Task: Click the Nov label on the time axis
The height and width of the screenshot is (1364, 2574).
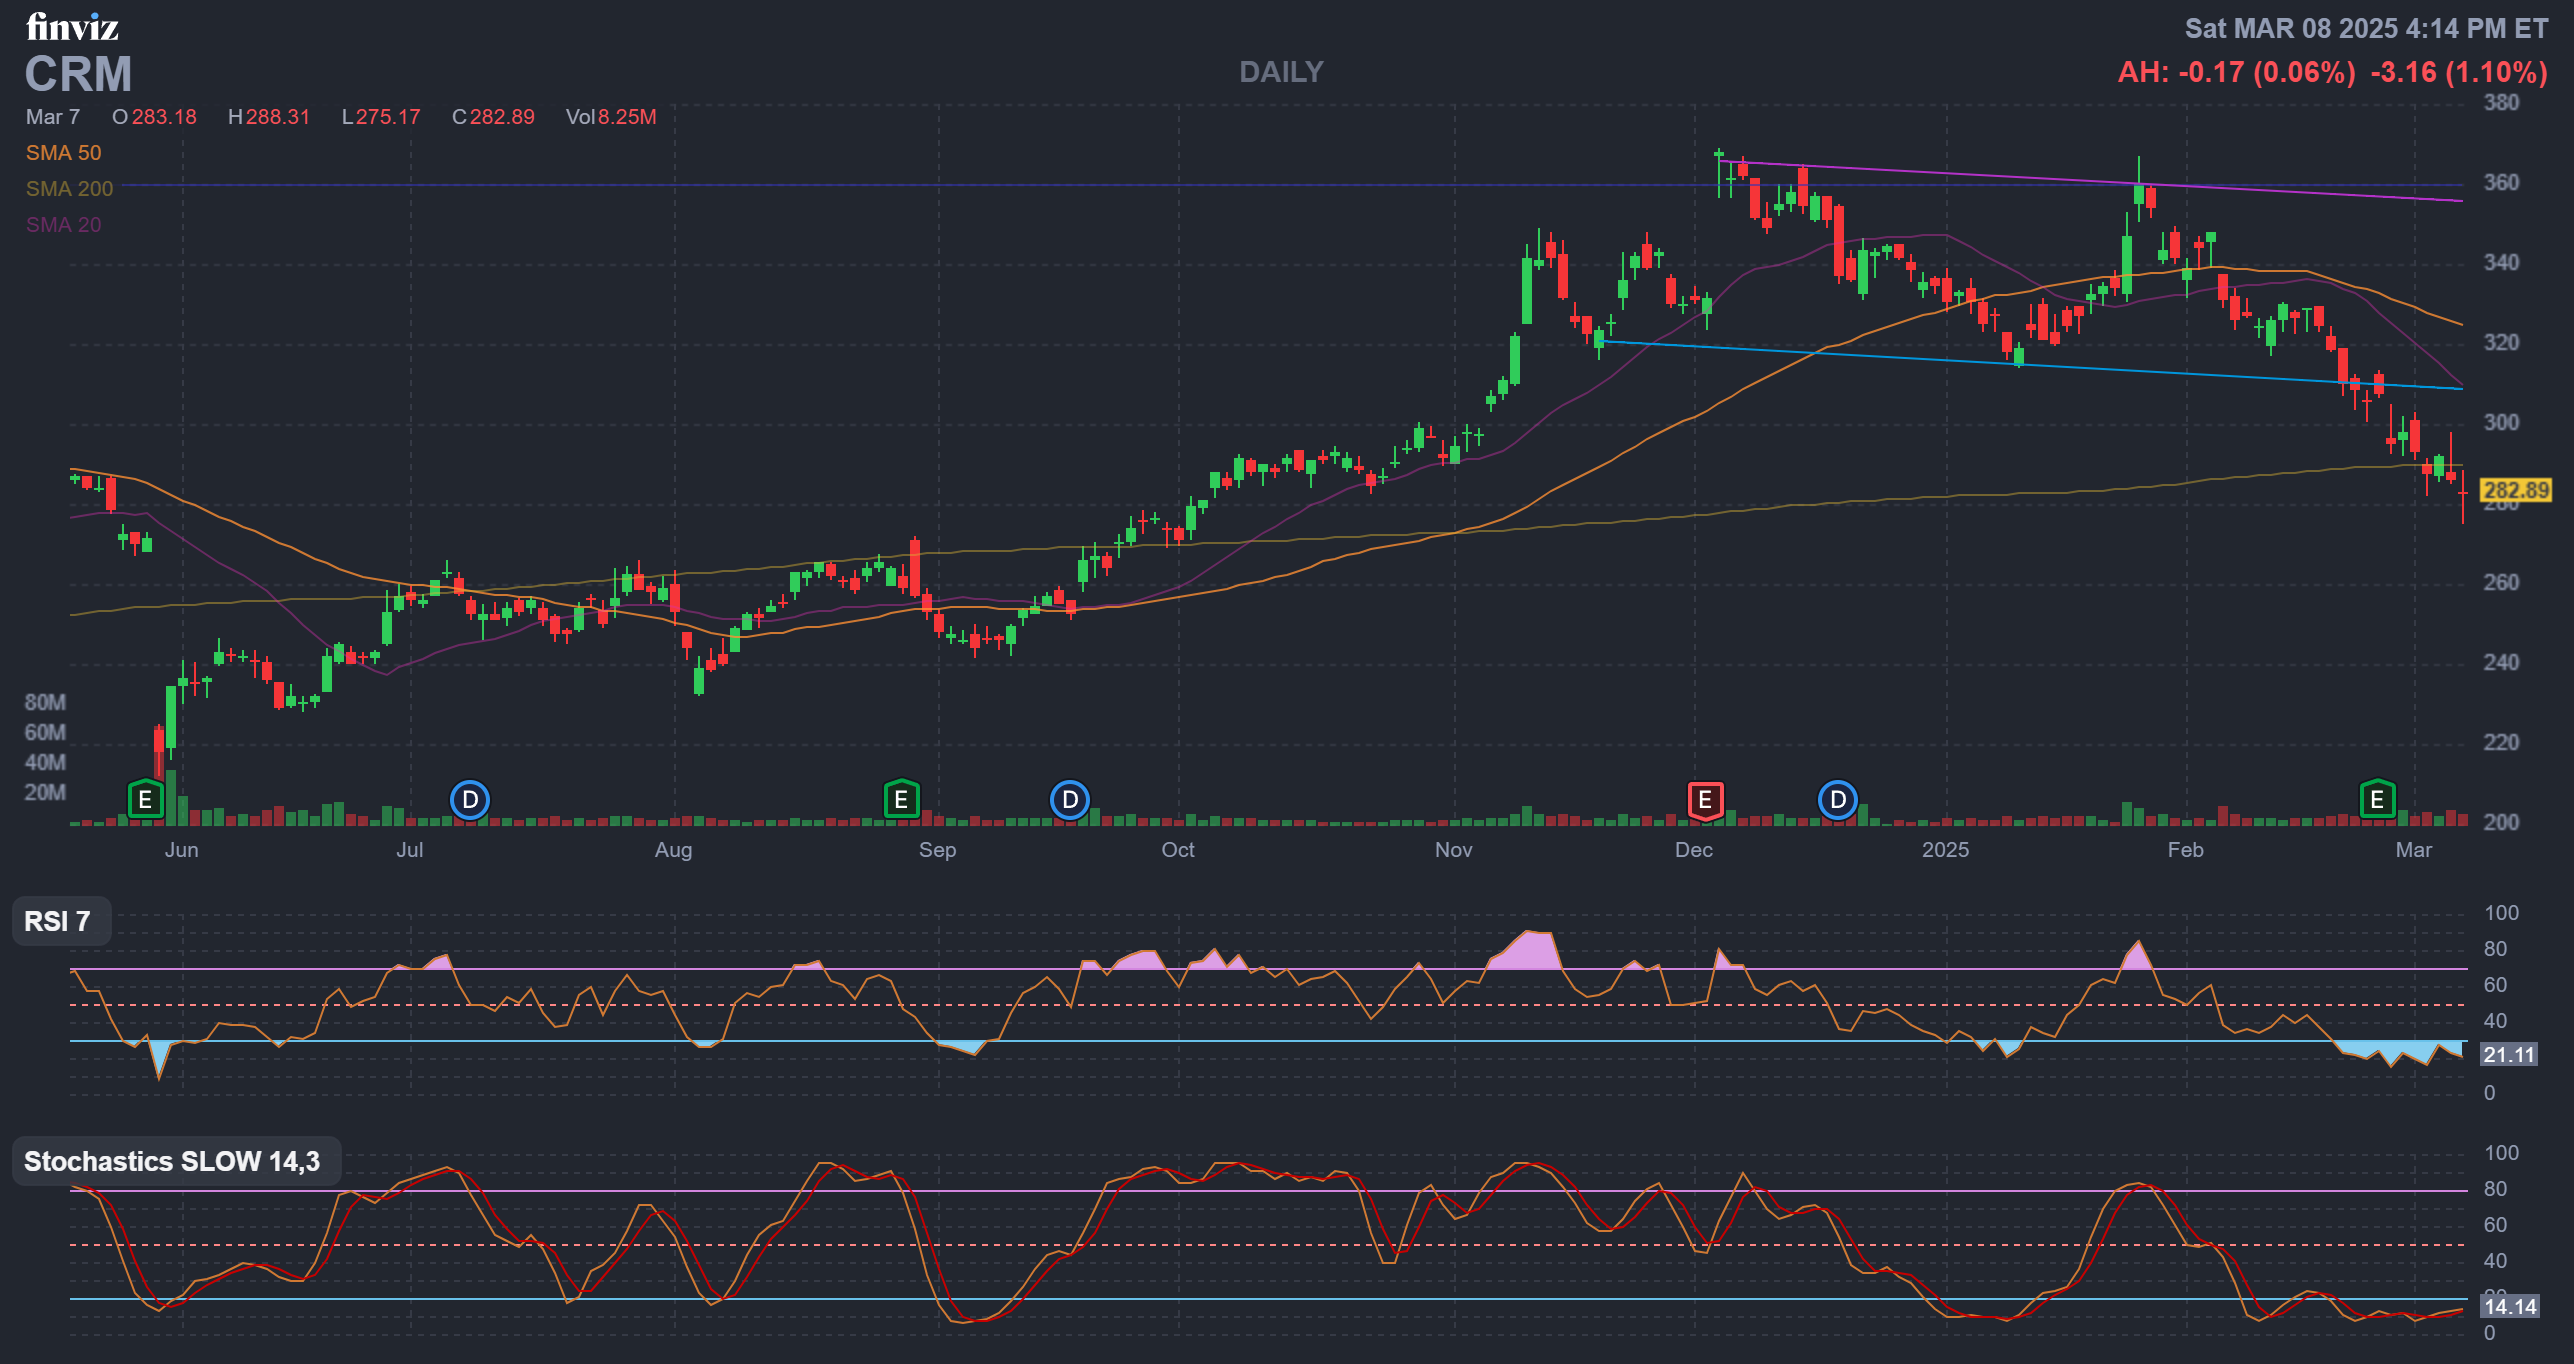Action: click(x=1453, y=850)
